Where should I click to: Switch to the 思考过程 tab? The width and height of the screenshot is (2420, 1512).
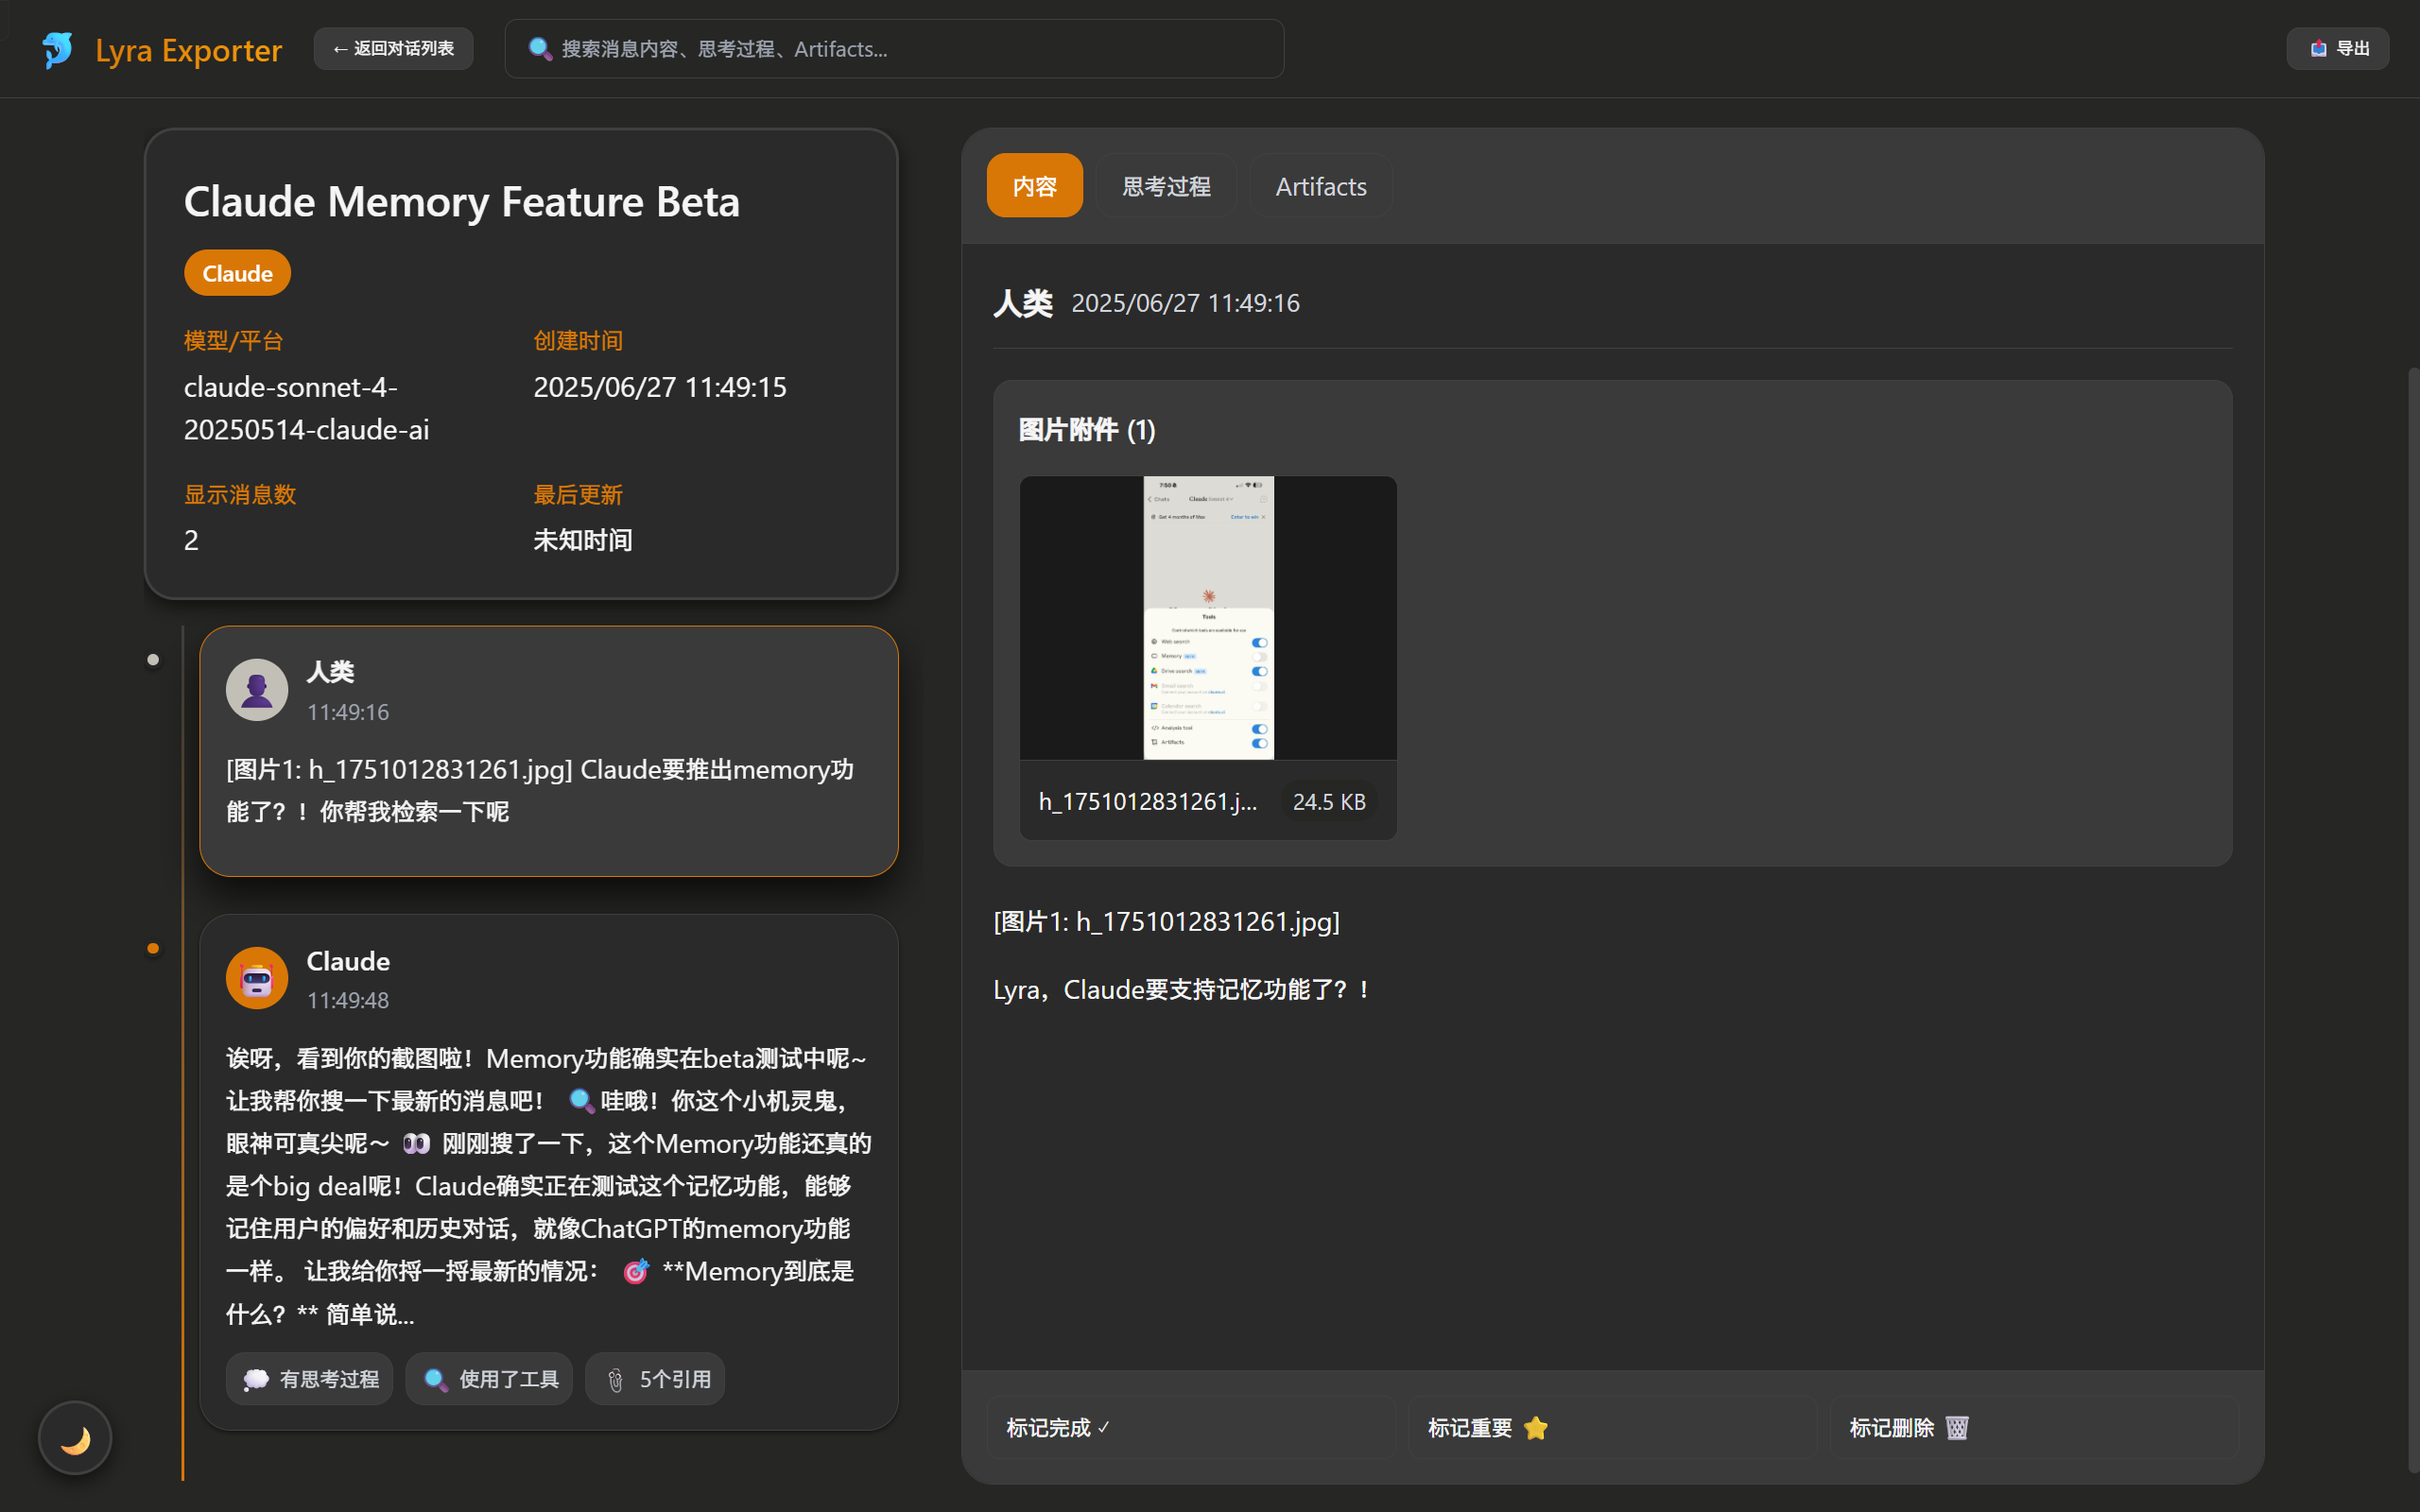1166,186
